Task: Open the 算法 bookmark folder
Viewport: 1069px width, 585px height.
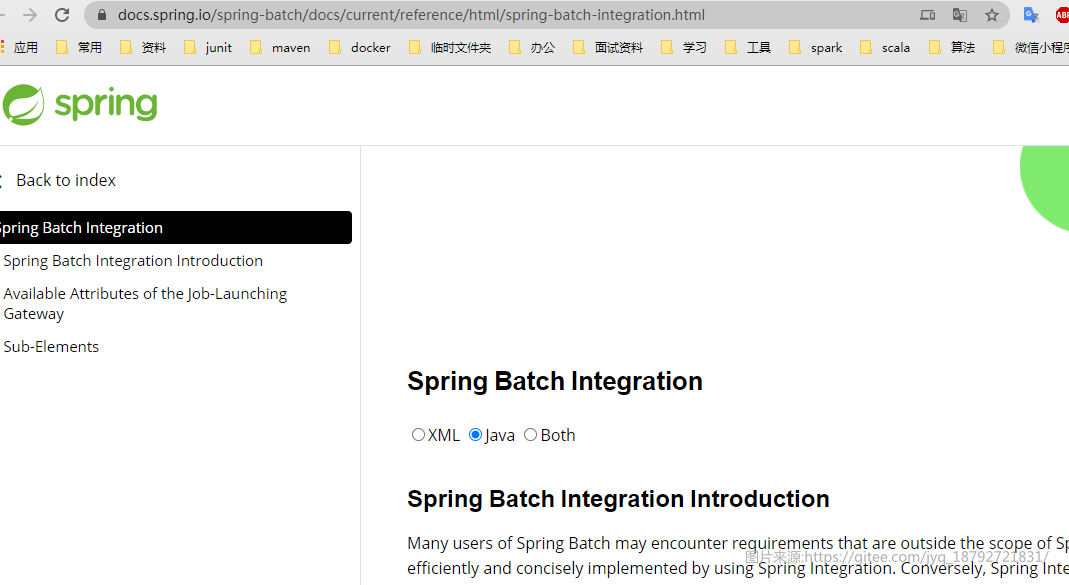Action: 952,47
